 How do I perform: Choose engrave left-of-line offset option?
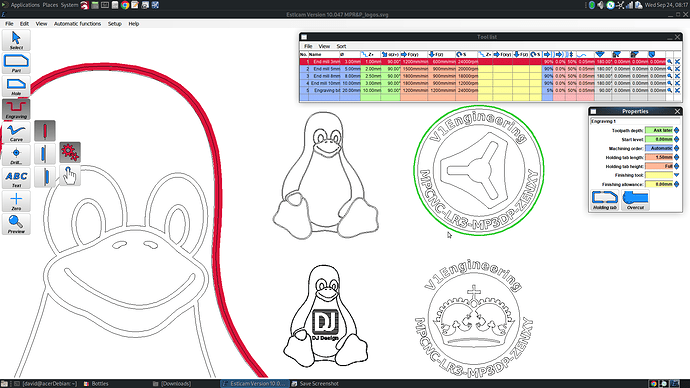click(45, 154)
